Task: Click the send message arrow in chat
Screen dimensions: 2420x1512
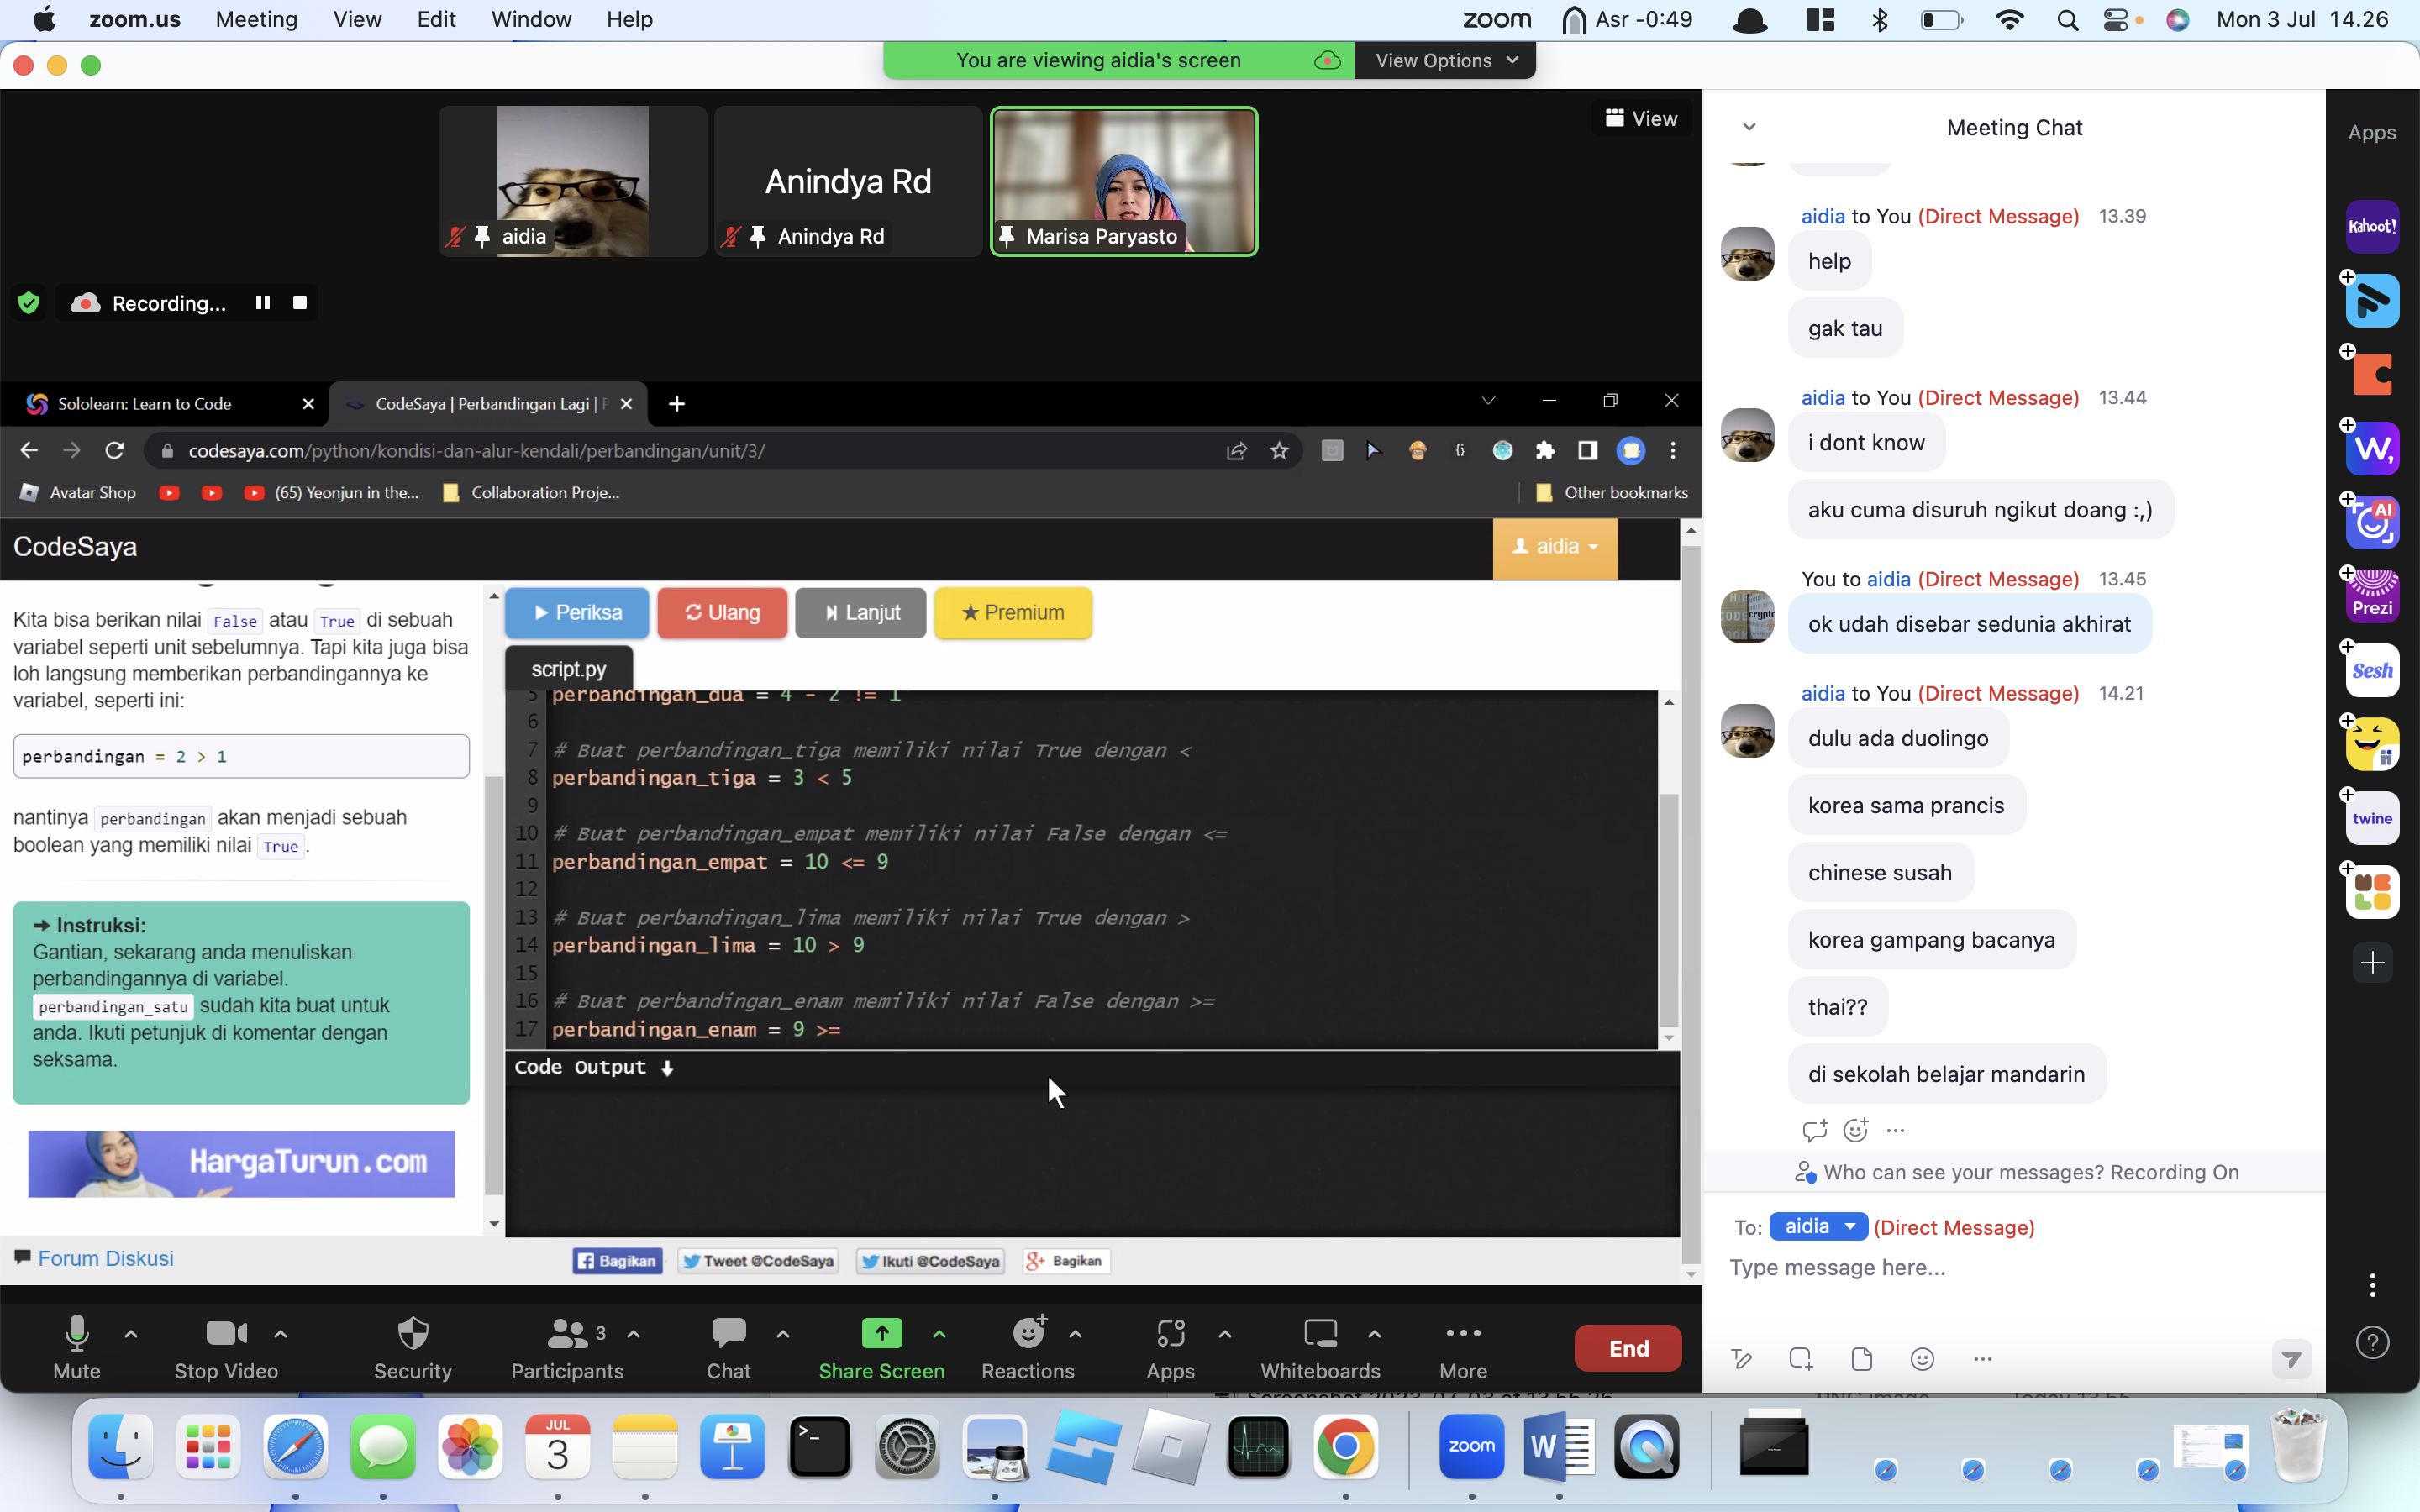Action: tap(2291, 1359)
